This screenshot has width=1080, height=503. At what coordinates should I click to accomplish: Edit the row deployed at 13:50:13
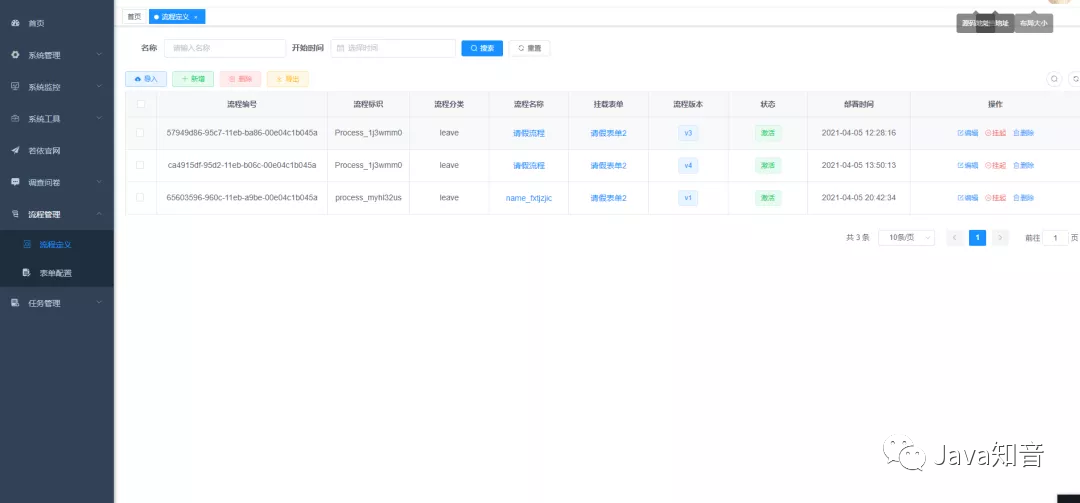pyautogui.click(x=968, y=165)
